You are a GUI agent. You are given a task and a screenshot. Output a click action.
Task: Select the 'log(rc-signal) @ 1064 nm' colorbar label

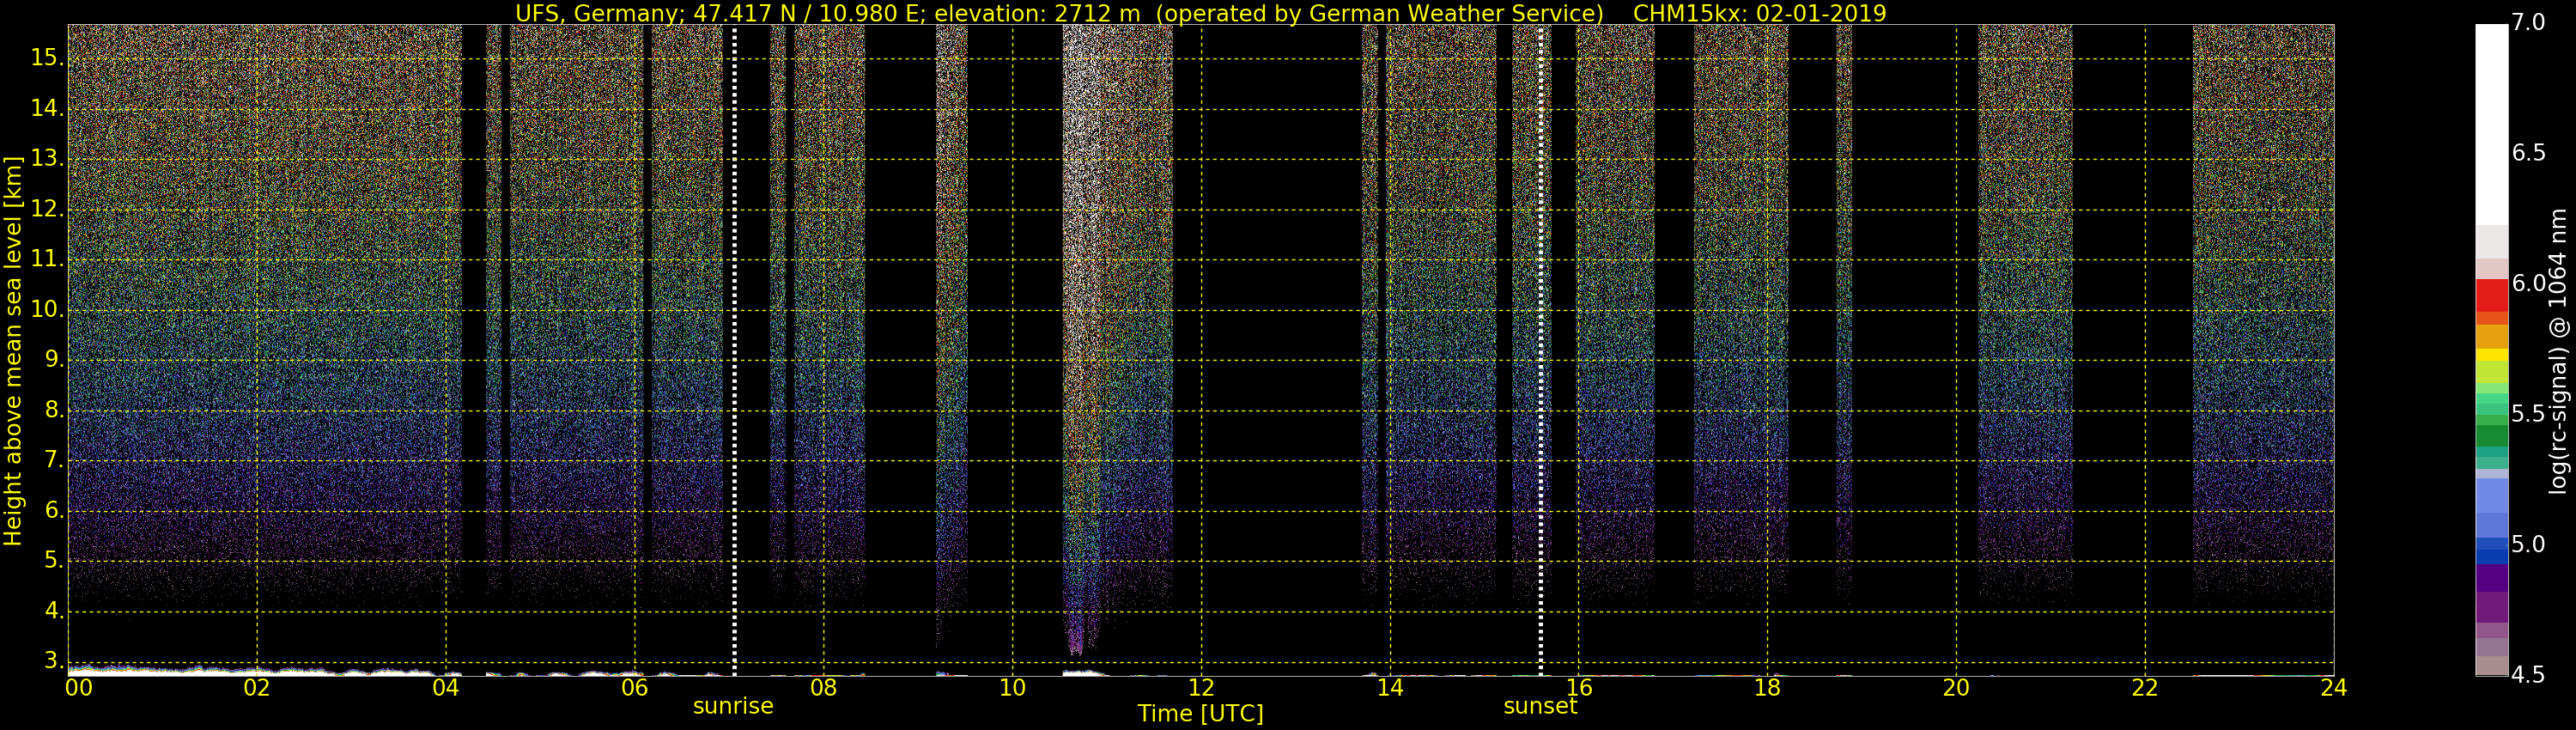click(2558, 351)
